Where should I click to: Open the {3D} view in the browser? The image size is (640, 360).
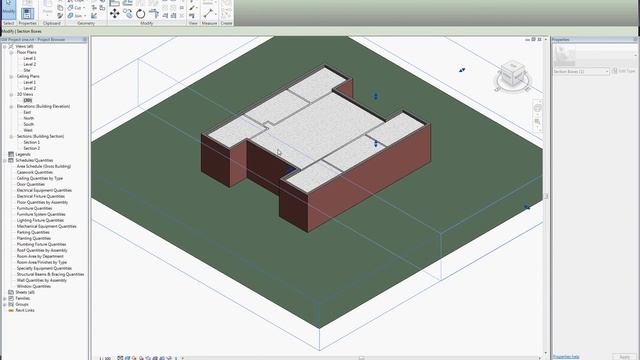[27, 100]
